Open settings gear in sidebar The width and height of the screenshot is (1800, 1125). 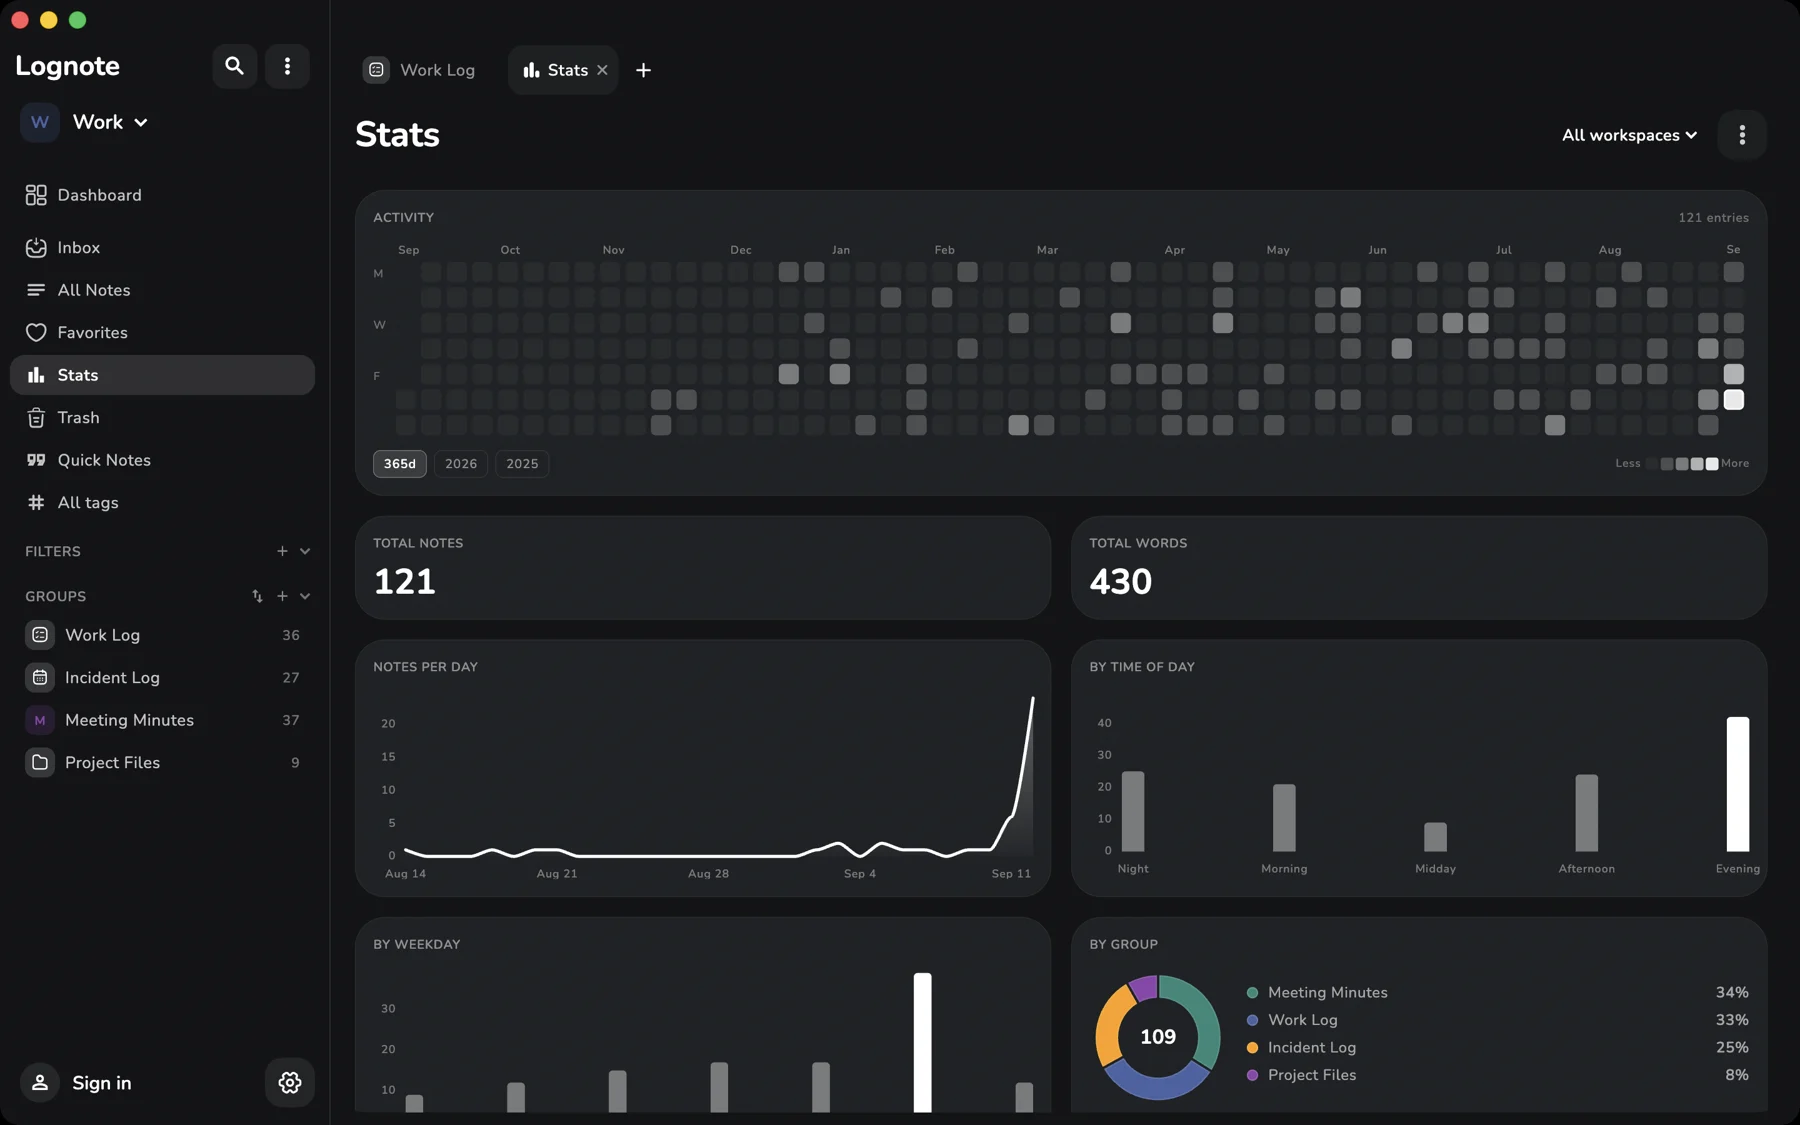(x=290, y=1083)
